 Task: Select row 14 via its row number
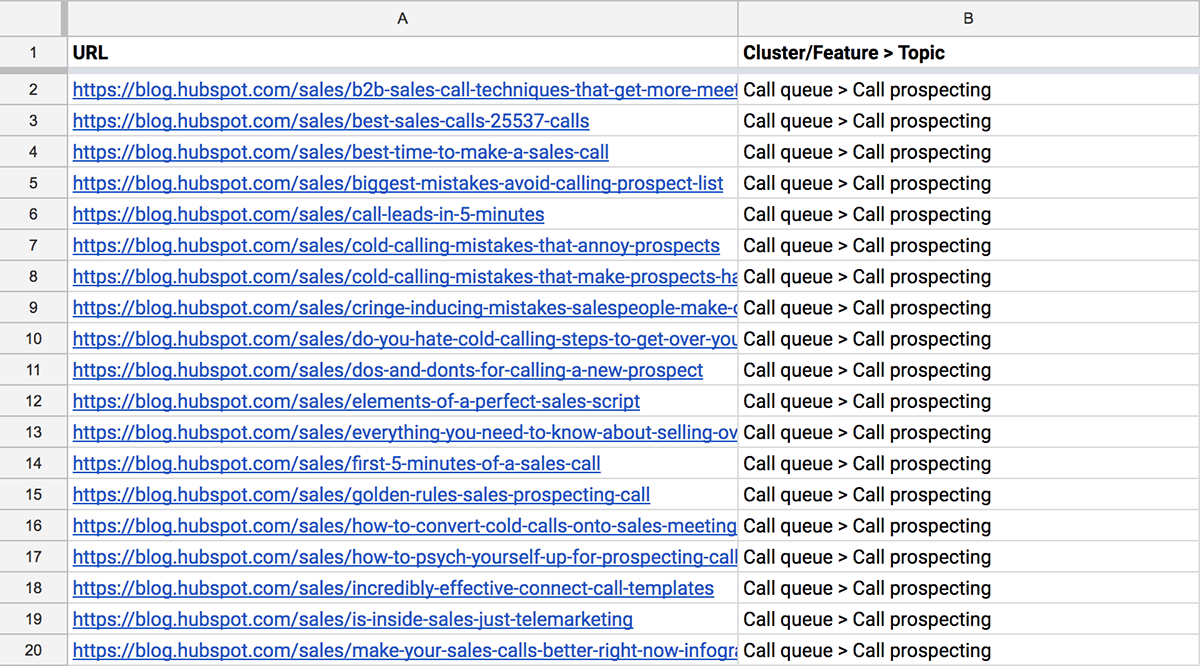coord(33,463)
